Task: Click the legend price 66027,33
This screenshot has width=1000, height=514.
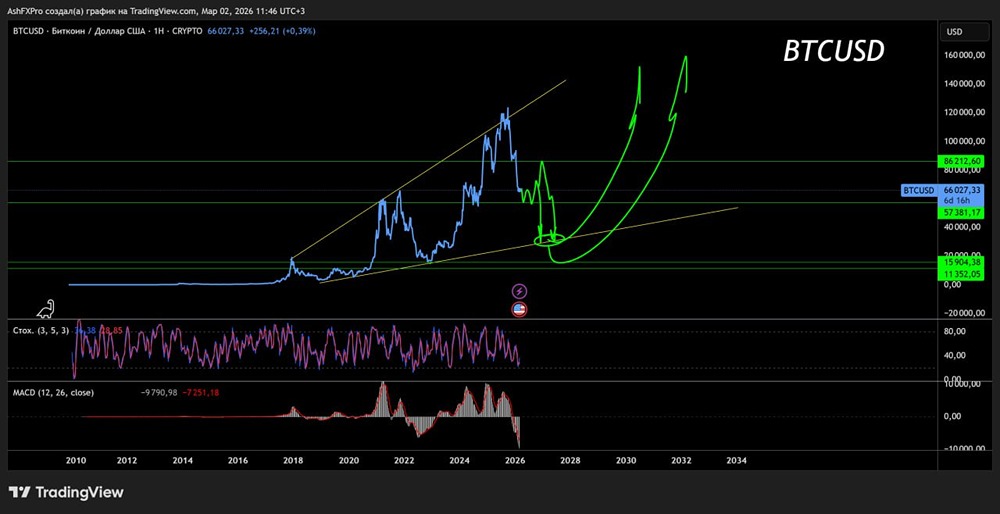Action: (x=226, y=31)
